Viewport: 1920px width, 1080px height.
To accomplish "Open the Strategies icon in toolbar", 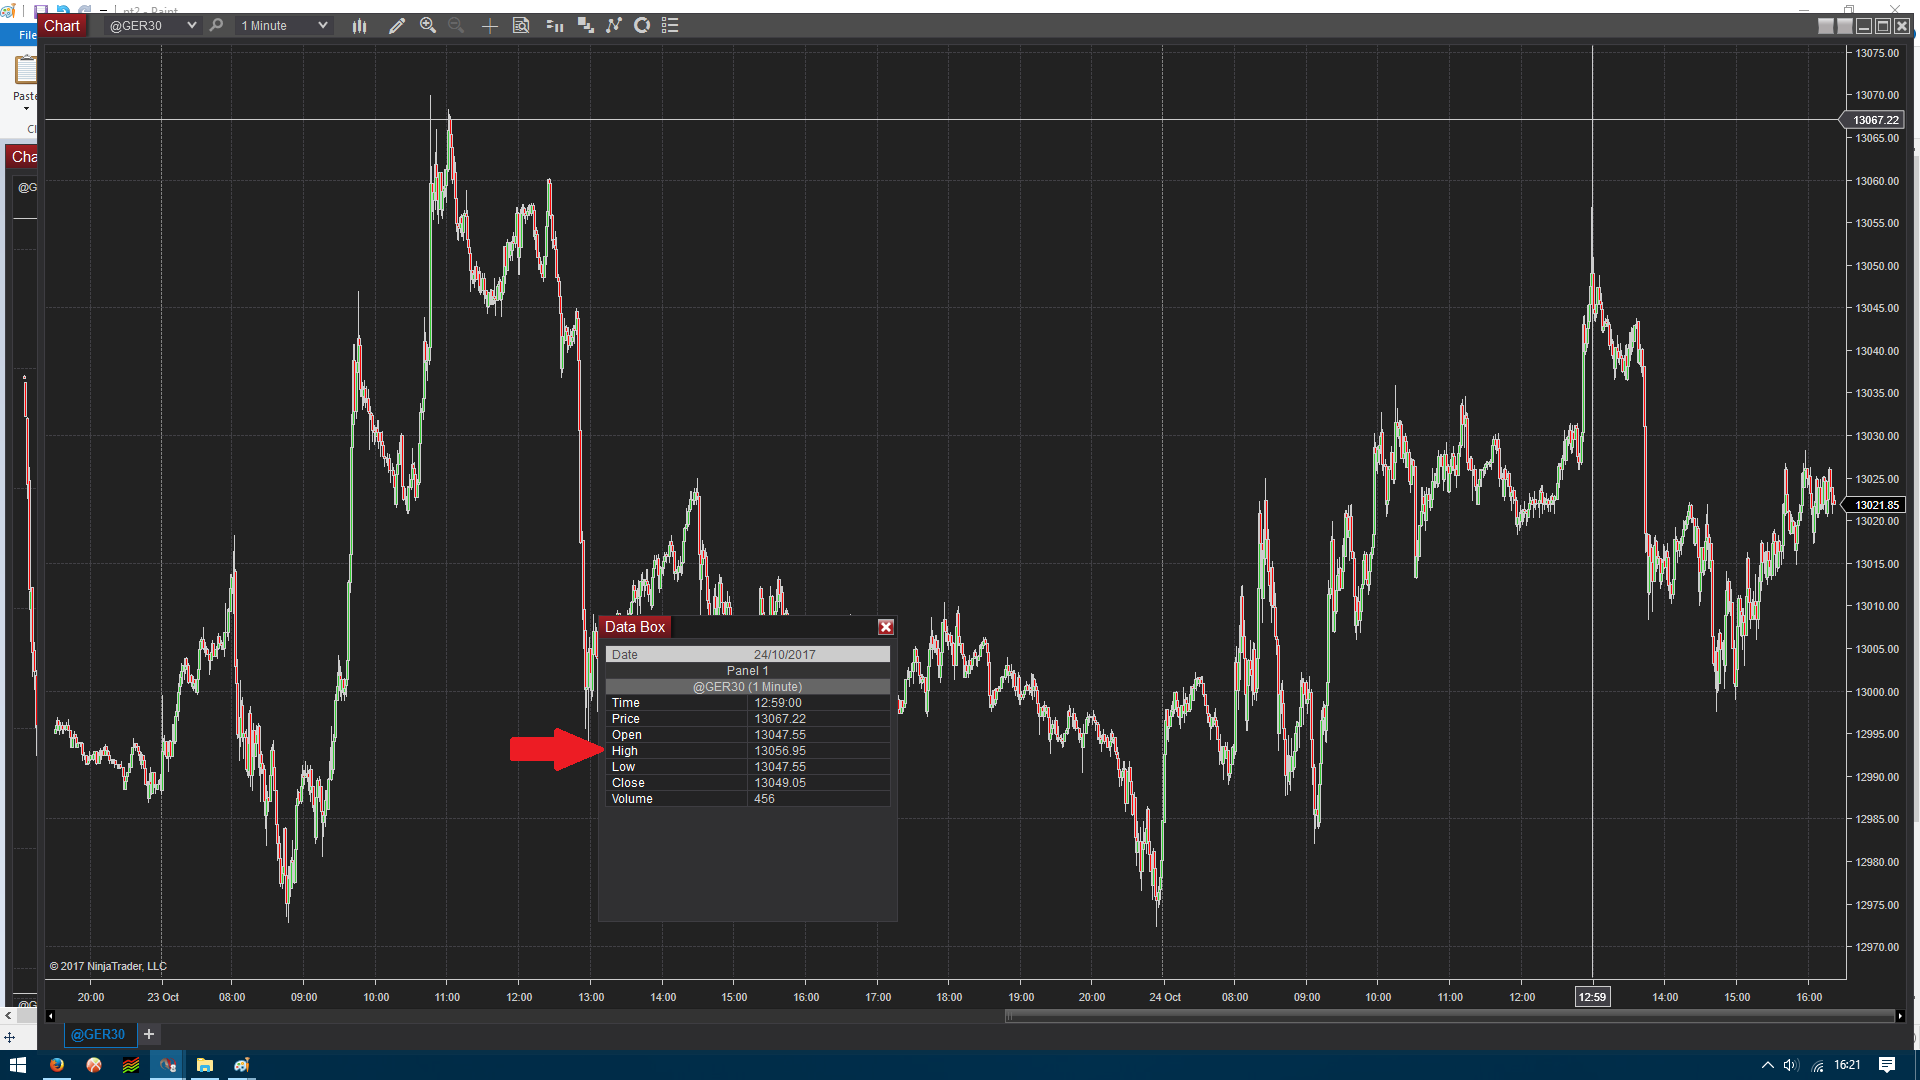I will pyautogui.click(x=642, y=26).
